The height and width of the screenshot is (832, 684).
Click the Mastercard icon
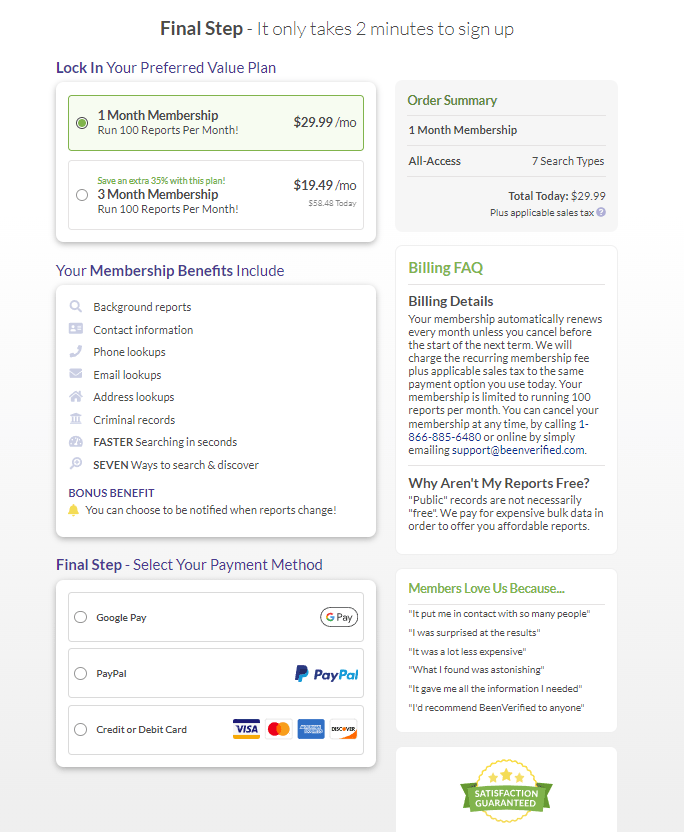pos(278,729)
